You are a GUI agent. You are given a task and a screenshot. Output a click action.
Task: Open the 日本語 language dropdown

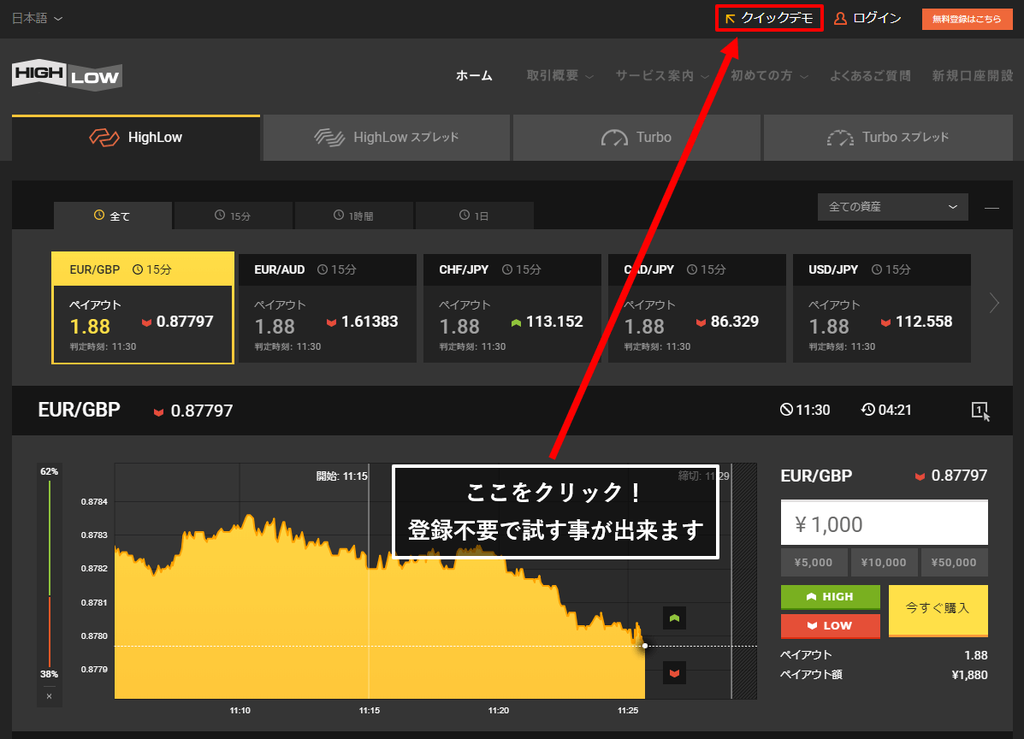pyautogui.click(x=37, y=18)
